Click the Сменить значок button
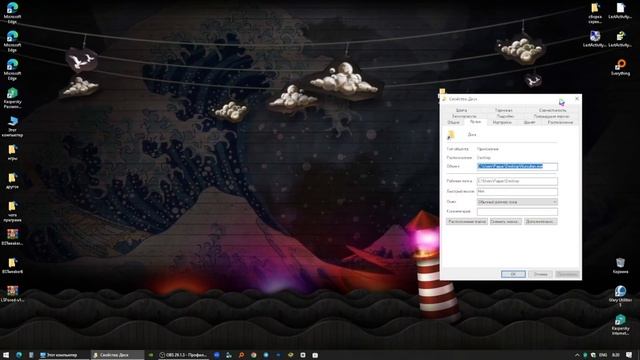The height and width of the screenshot is (360, 640). (505, 222)
